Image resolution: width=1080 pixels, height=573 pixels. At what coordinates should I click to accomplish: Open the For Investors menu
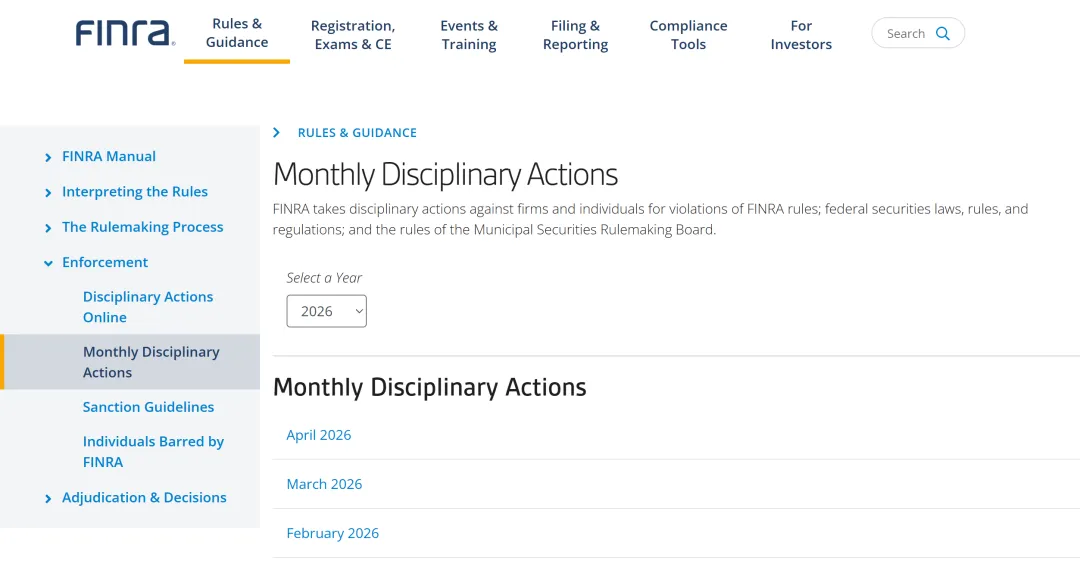click(801, 35)
